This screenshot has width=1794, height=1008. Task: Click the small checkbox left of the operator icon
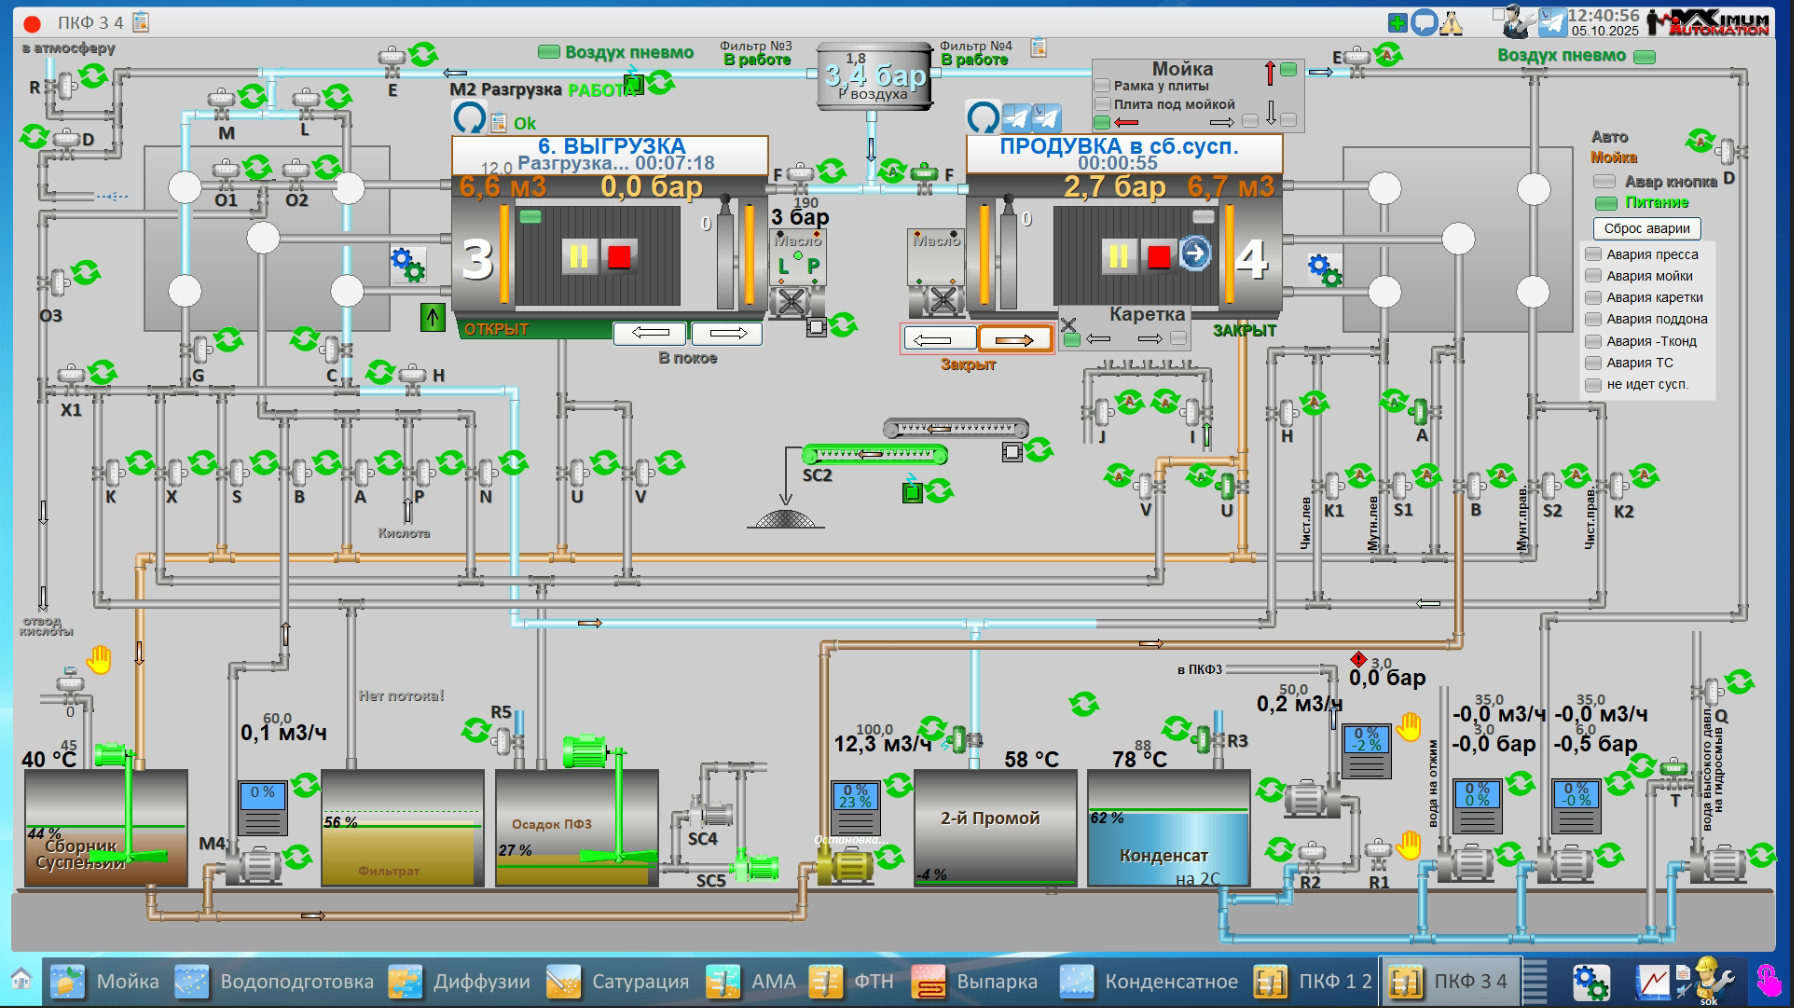pos(1498,15)
